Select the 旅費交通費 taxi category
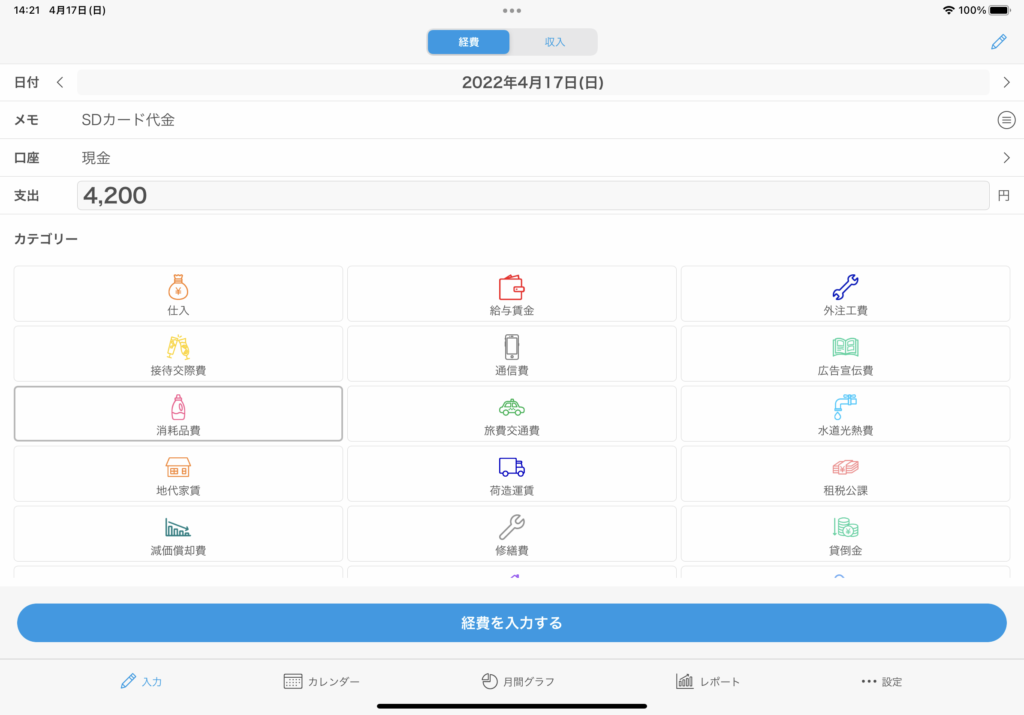The image size is (1024, 715). [x=511, y=414]
